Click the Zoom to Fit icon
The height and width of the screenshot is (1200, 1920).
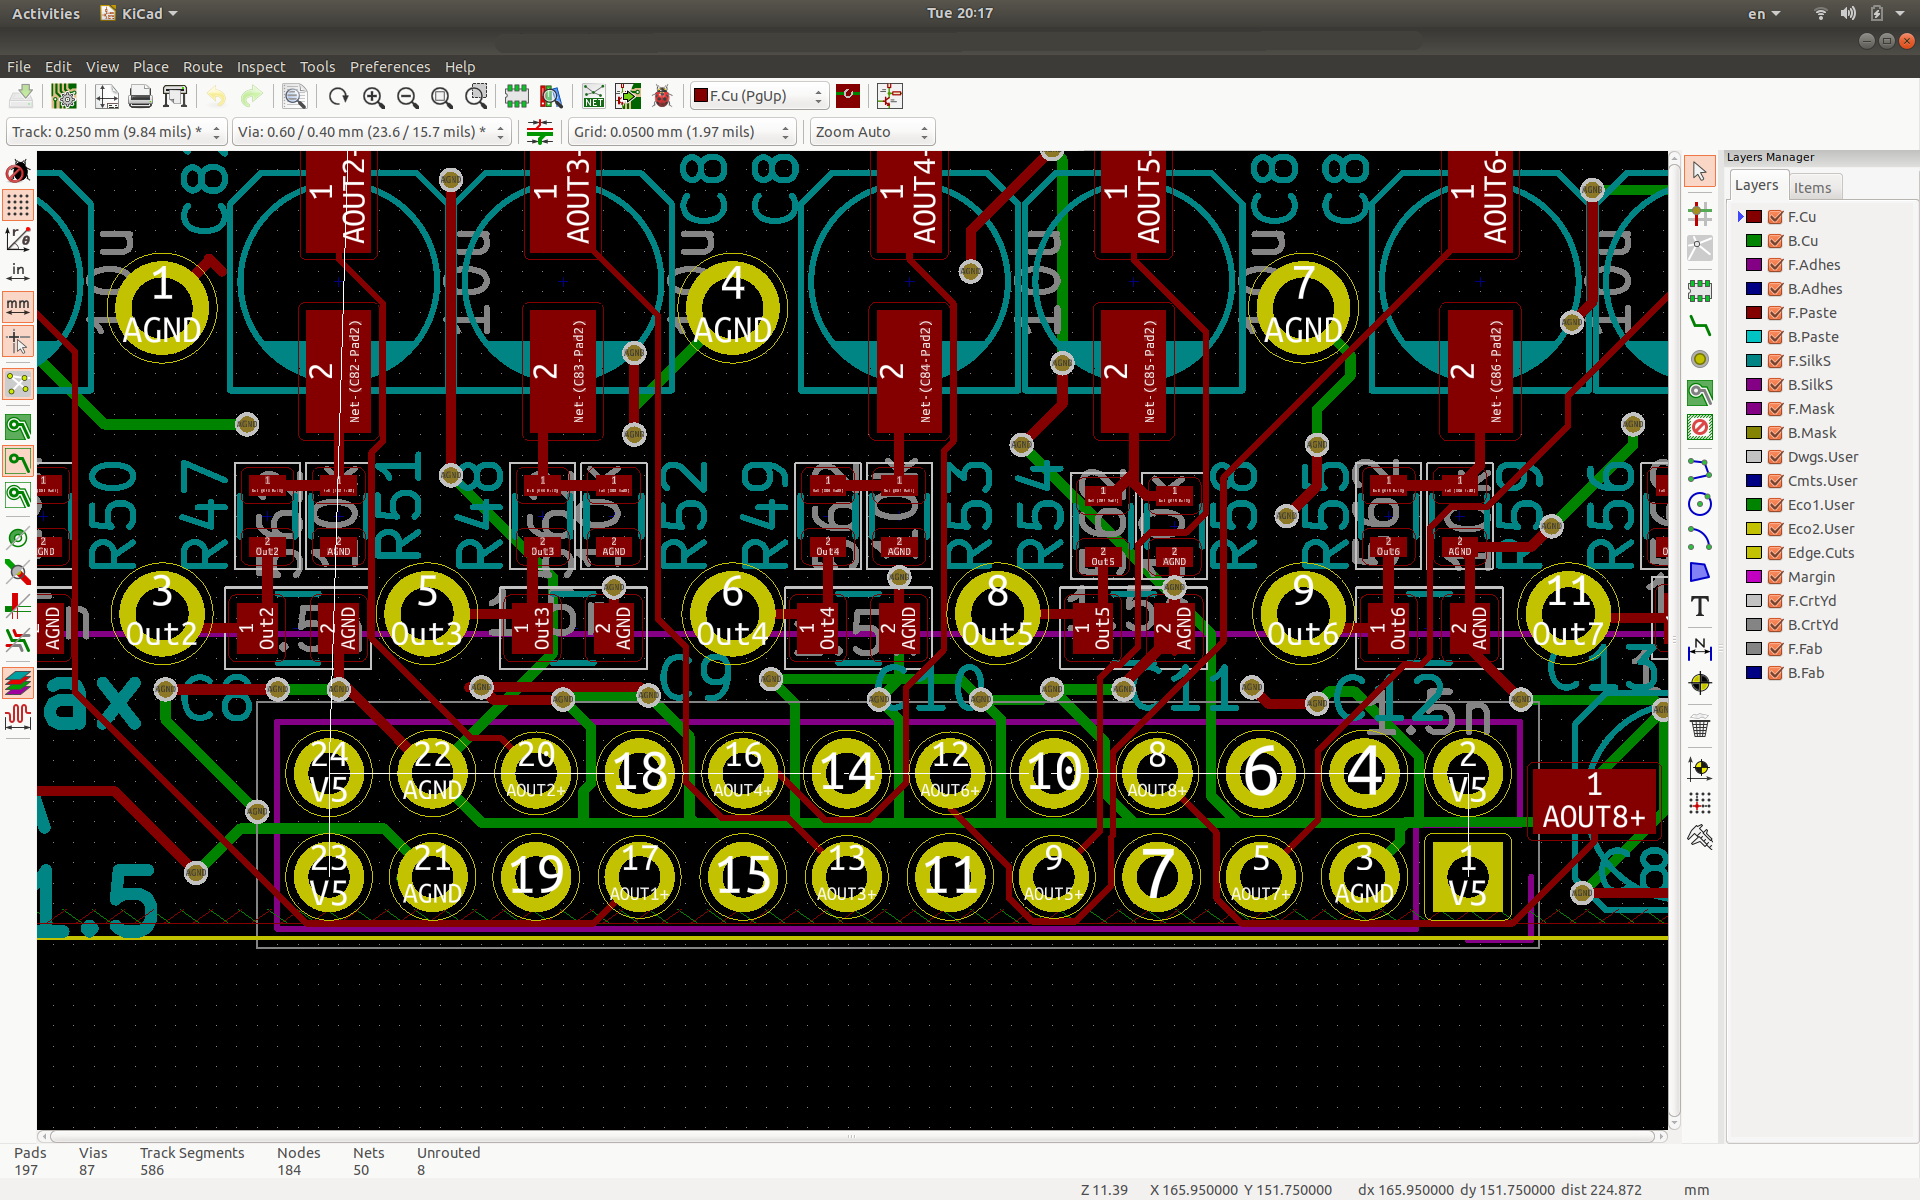pos(441,96)
